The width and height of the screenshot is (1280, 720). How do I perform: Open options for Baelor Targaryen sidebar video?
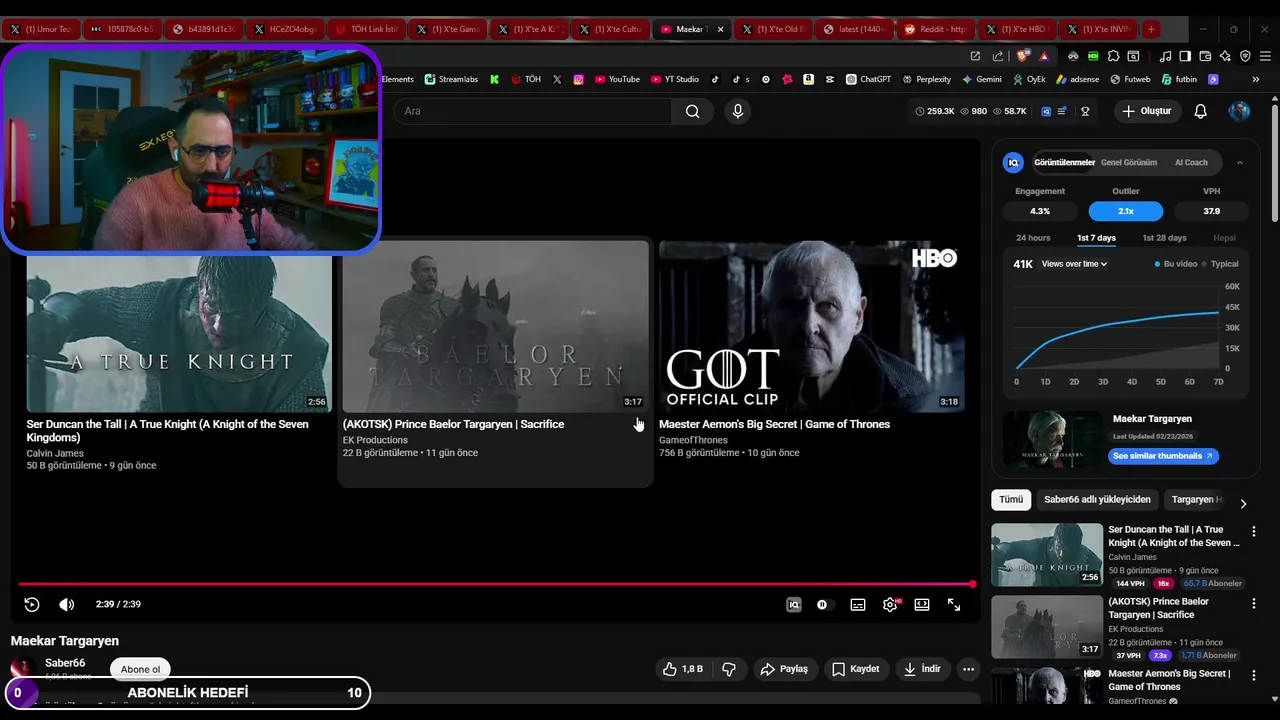tap(1254, 604)
